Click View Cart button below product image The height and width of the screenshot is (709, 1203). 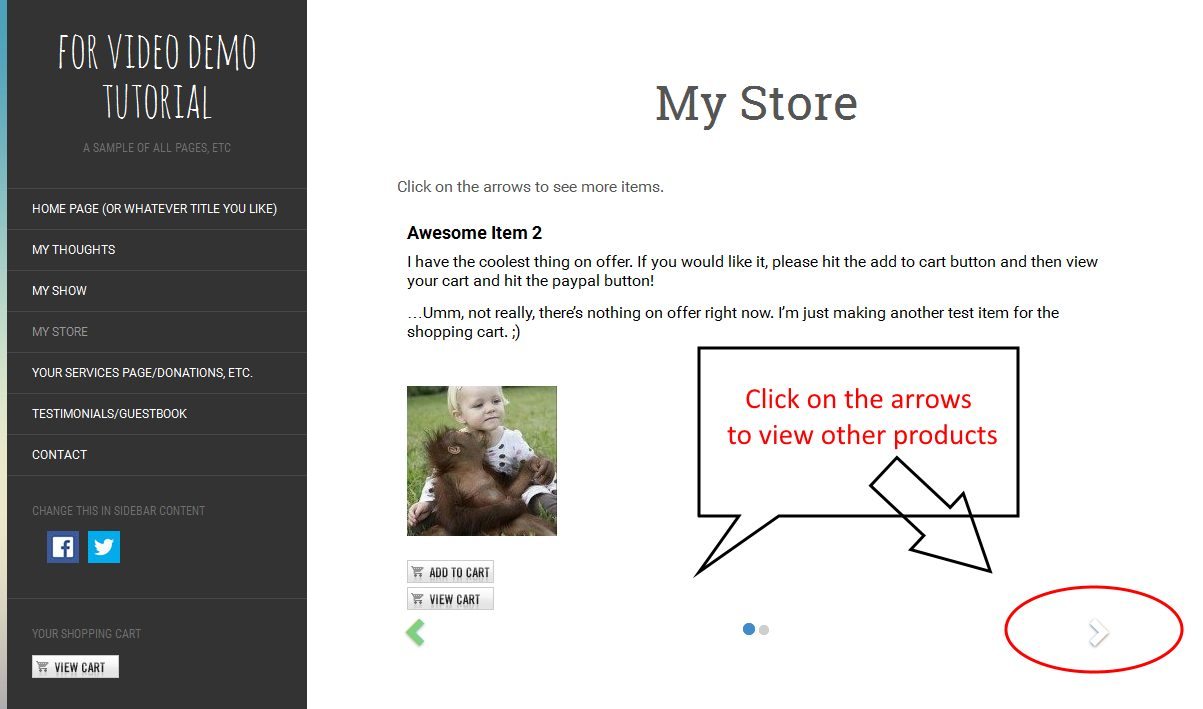point(450,599)
